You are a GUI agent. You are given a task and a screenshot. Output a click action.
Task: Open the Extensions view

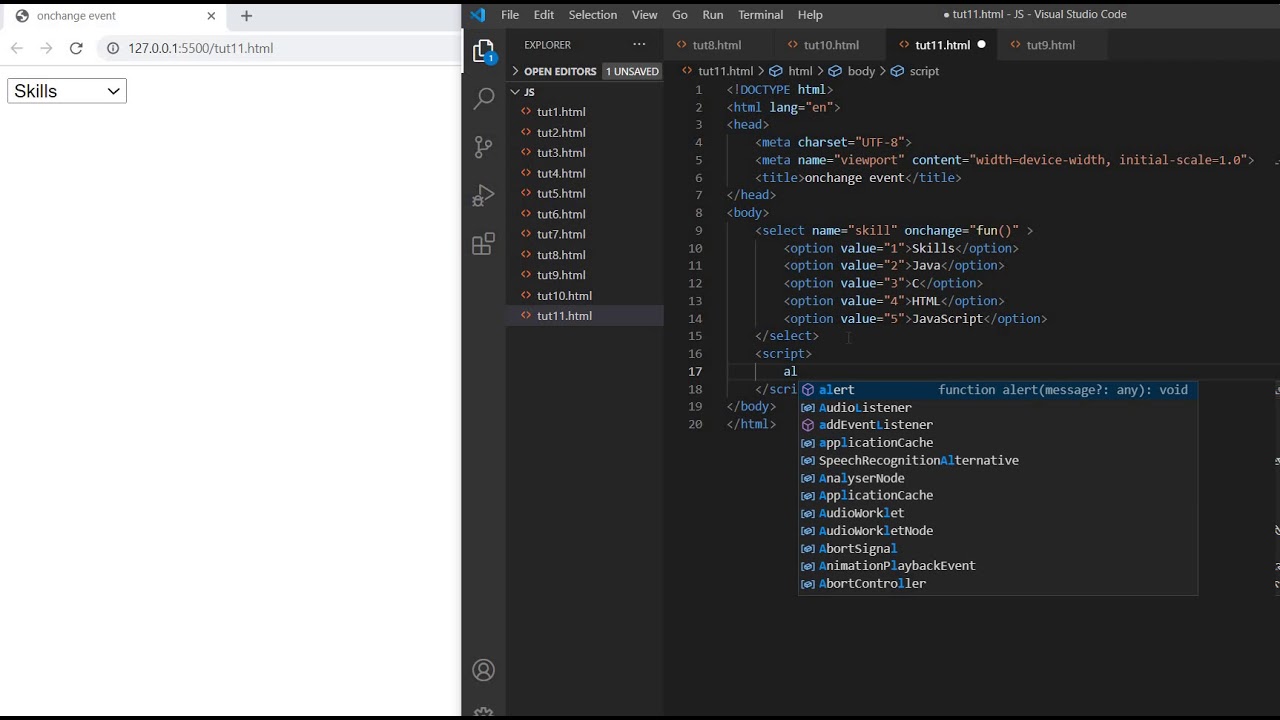(484, 244)
